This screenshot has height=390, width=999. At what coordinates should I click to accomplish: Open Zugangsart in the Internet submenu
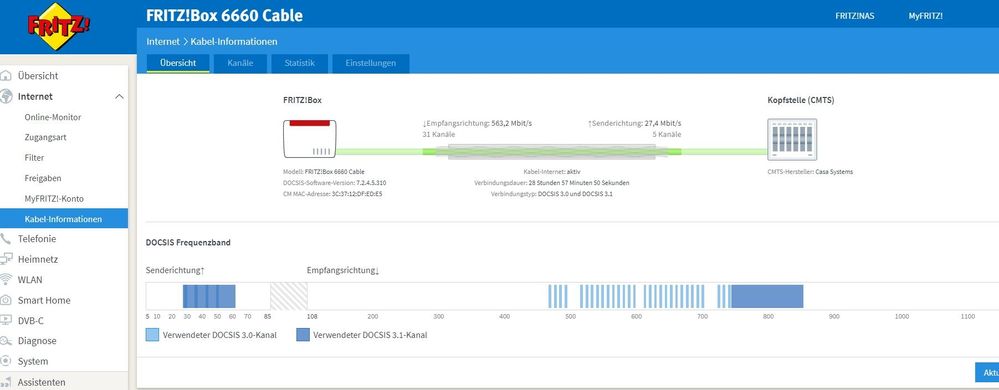(x=45, y=138)
